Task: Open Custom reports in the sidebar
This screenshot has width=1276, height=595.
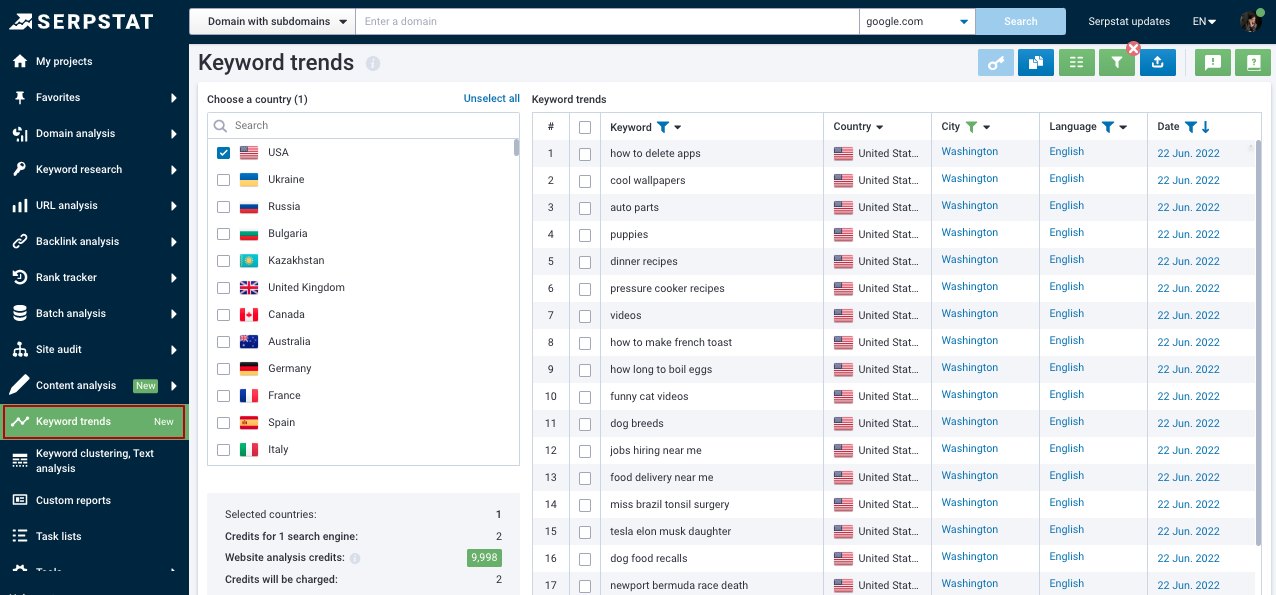Action: (x=94, y=500)
